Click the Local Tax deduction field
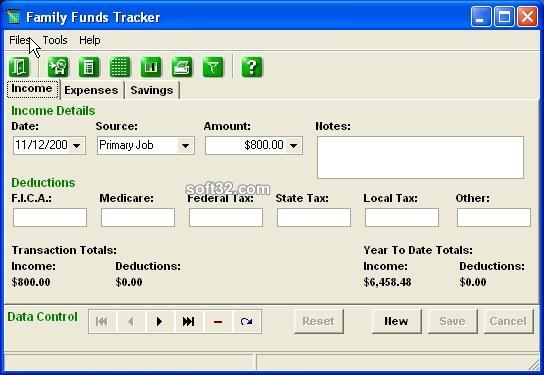The width and height of the screenshot is (544, 375). pyautogui.click(x=402, y=218)
